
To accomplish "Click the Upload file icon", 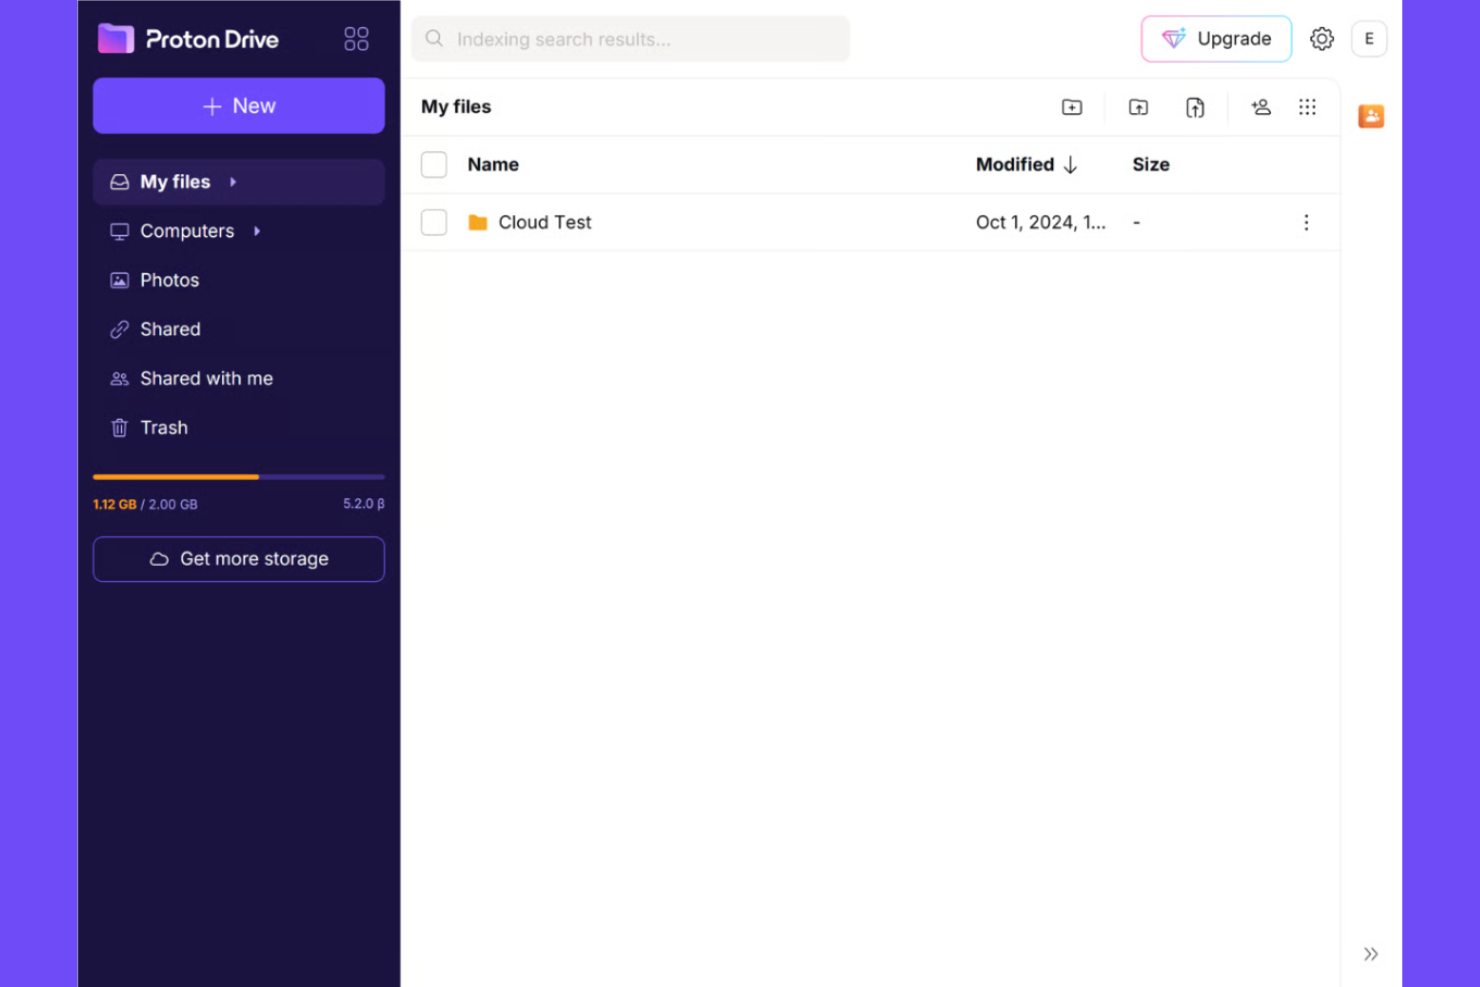I will click(x=1195, y=107).
